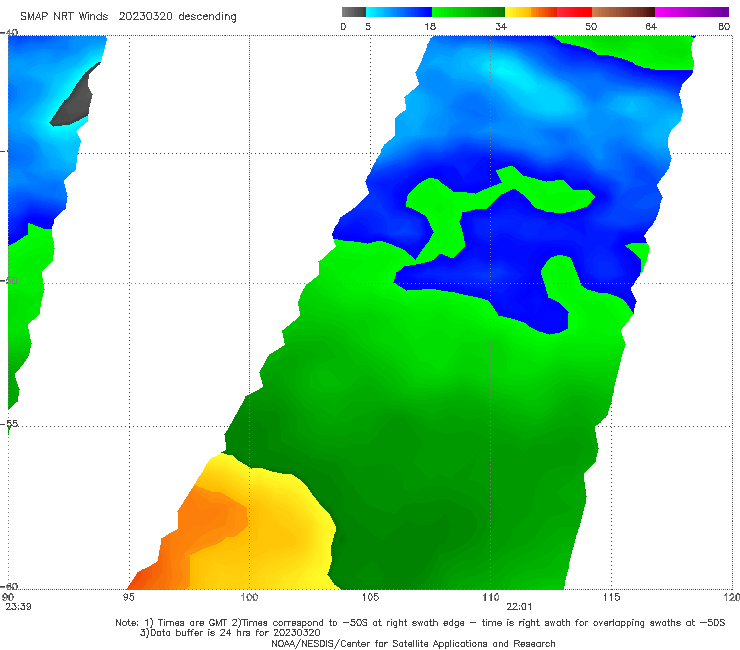Image resolution: width=740 pixels, height=650 pixels.
Task: Click the color bar label '64'
Action: coord(651,26)
